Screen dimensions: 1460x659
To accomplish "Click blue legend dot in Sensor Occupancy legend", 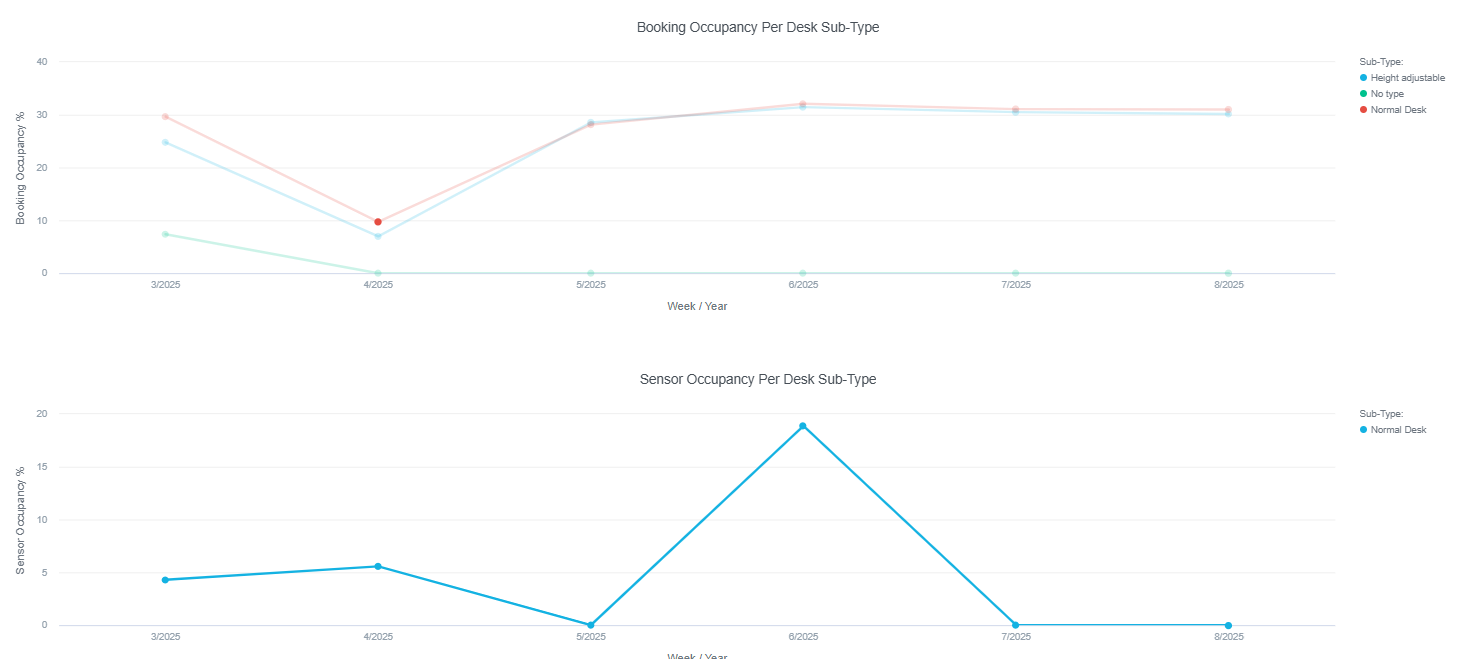I will pyautogui.click(x=1363, y=430).
